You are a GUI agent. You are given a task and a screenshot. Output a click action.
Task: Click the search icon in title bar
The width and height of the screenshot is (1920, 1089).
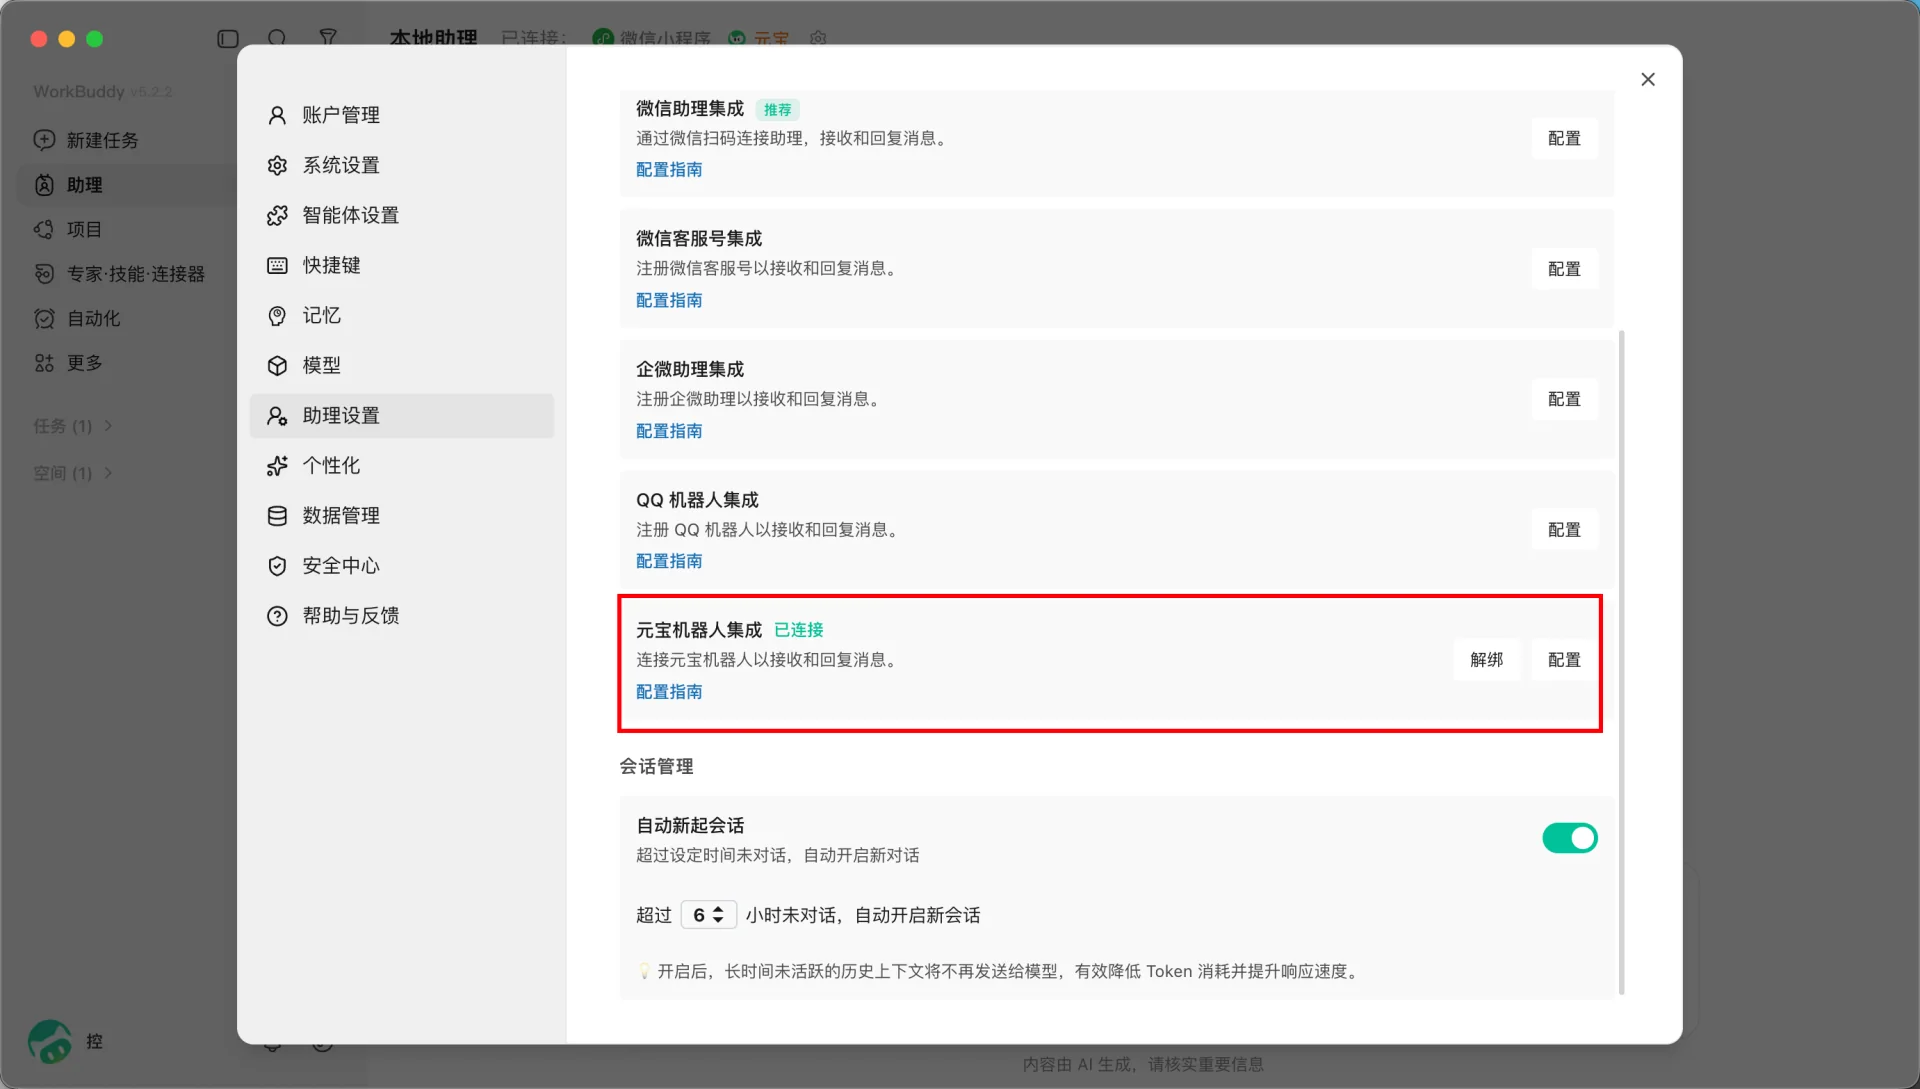coord(277,38)
